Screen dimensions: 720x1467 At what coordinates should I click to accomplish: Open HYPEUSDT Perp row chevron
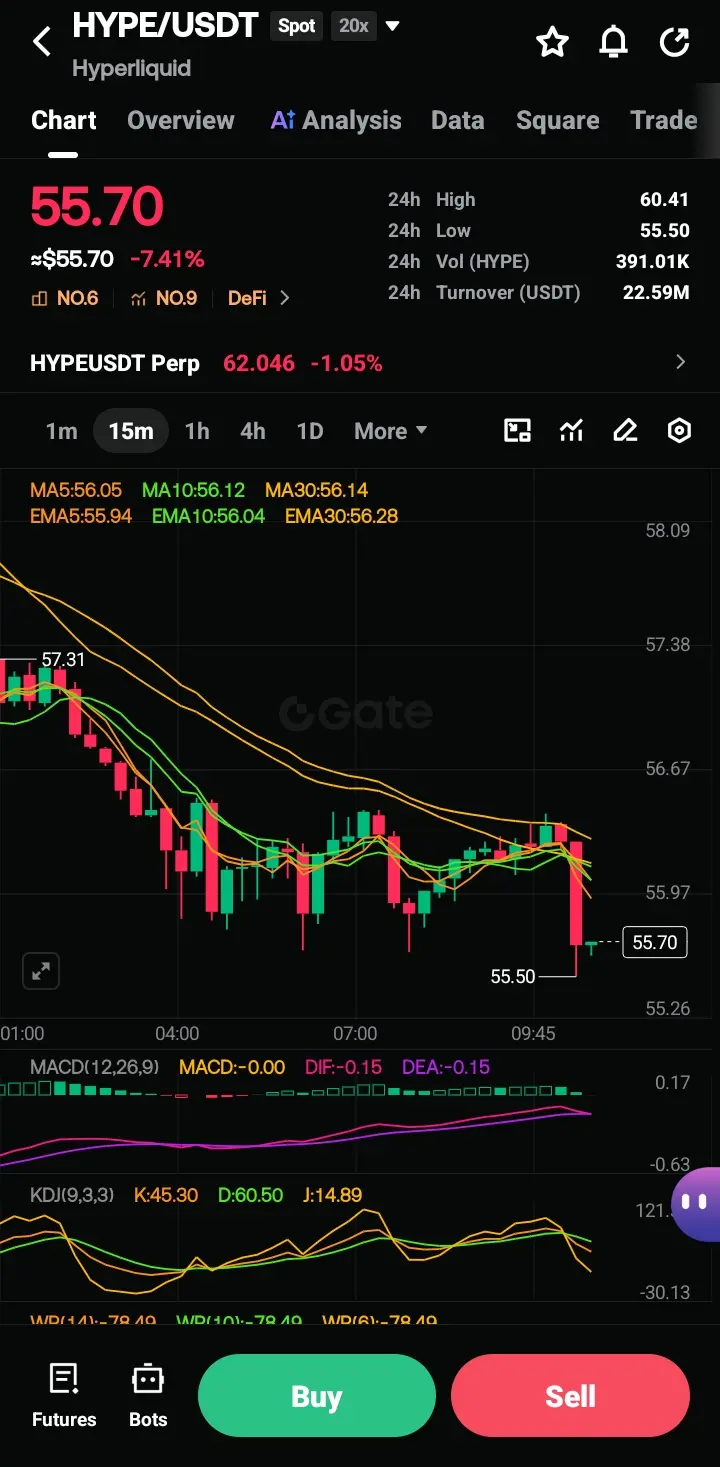[681, 362]
